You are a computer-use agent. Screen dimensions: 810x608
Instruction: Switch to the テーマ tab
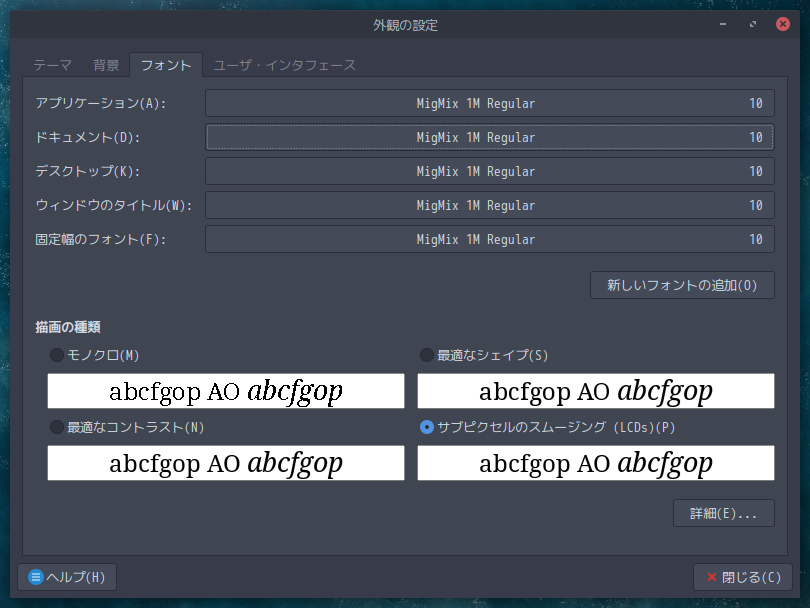pyautogui.click(x=52, y=65)
